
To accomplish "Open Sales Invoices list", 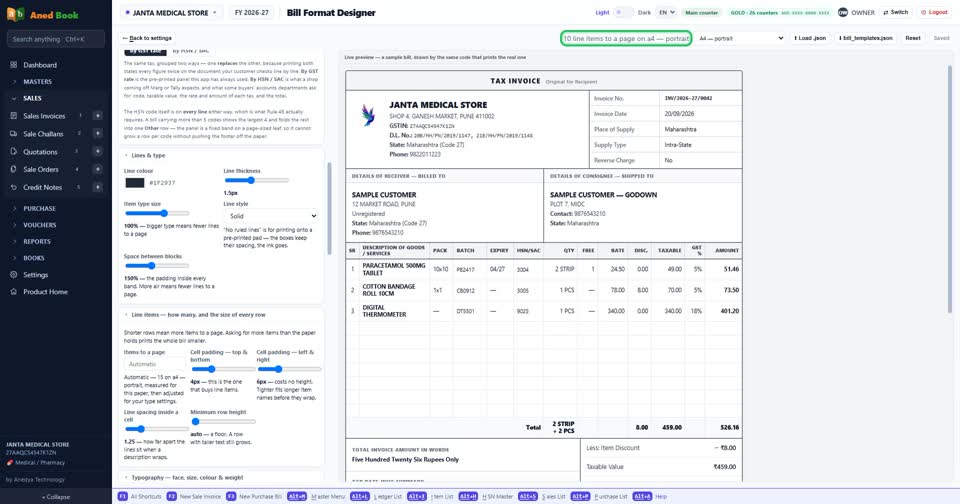I will coord(44,116).
